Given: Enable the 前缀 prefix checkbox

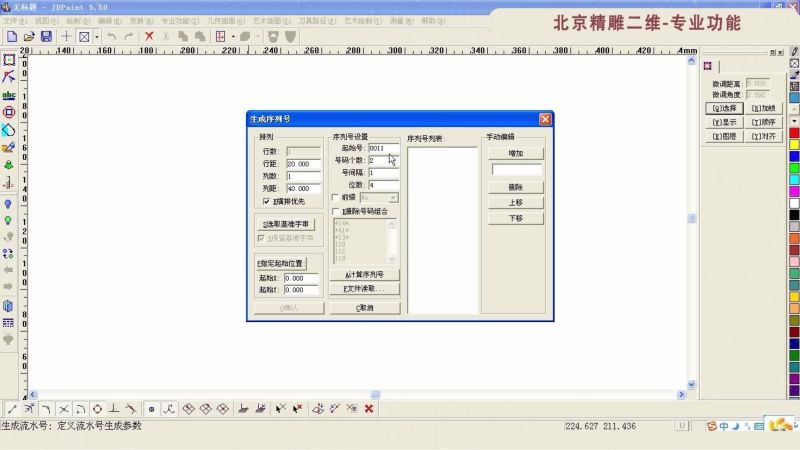Looking at the screenshot, I should [336, 198].
